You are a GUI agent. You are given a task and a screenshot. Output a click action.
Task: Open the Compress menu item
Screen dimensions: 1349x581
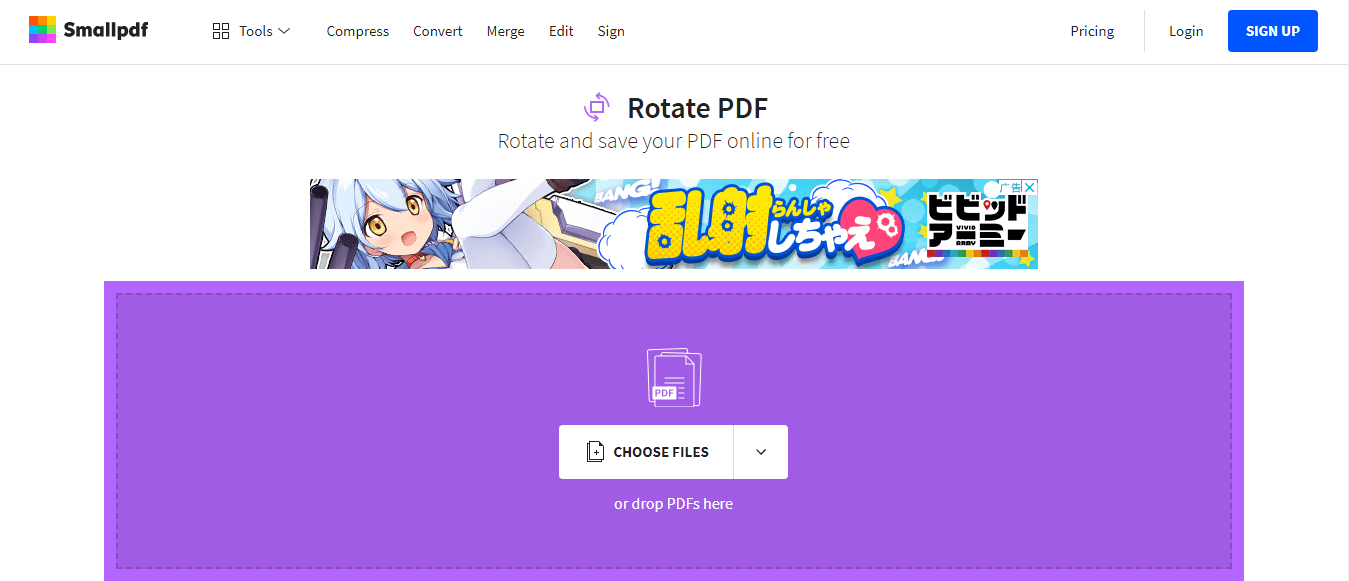(358, 31)
